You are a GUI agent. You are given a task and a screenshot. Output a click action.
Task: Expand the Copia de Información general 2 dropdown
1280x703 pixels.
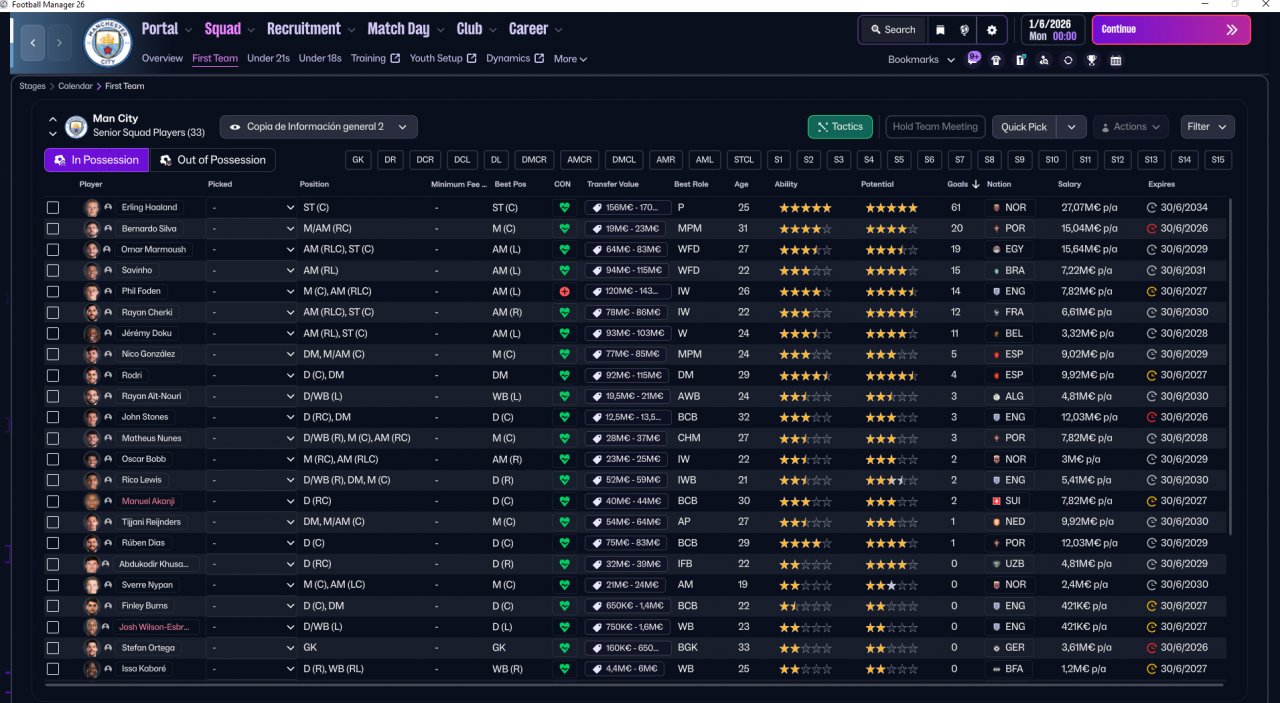pos(318,127)
